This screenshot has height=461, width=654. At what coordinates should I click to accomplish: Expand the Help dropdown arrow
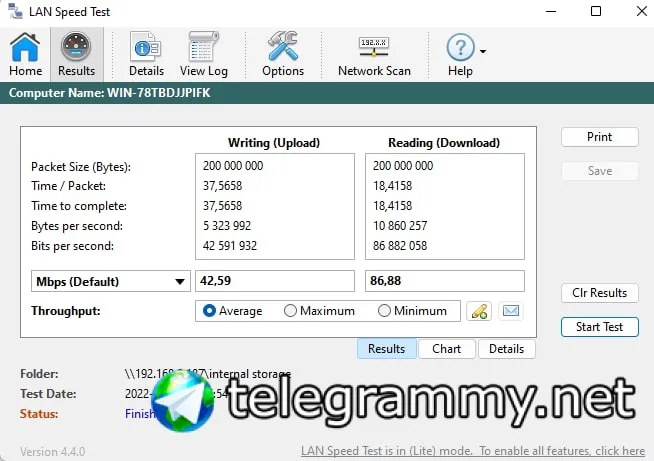pos(483,51)
